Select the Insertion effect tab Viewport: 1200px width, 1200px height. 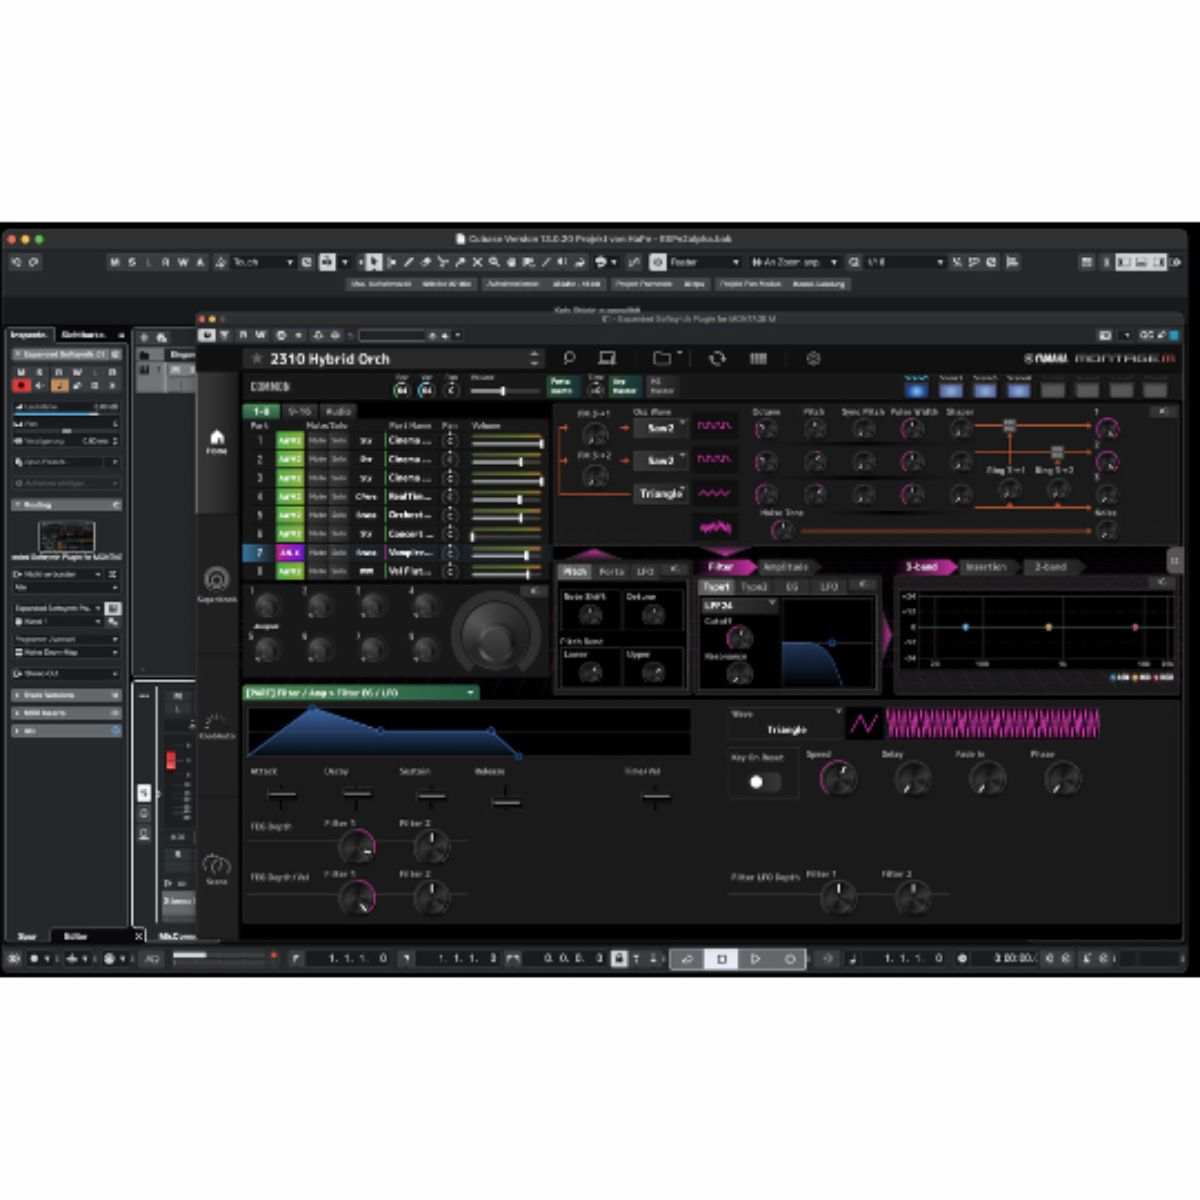point(986,567)
